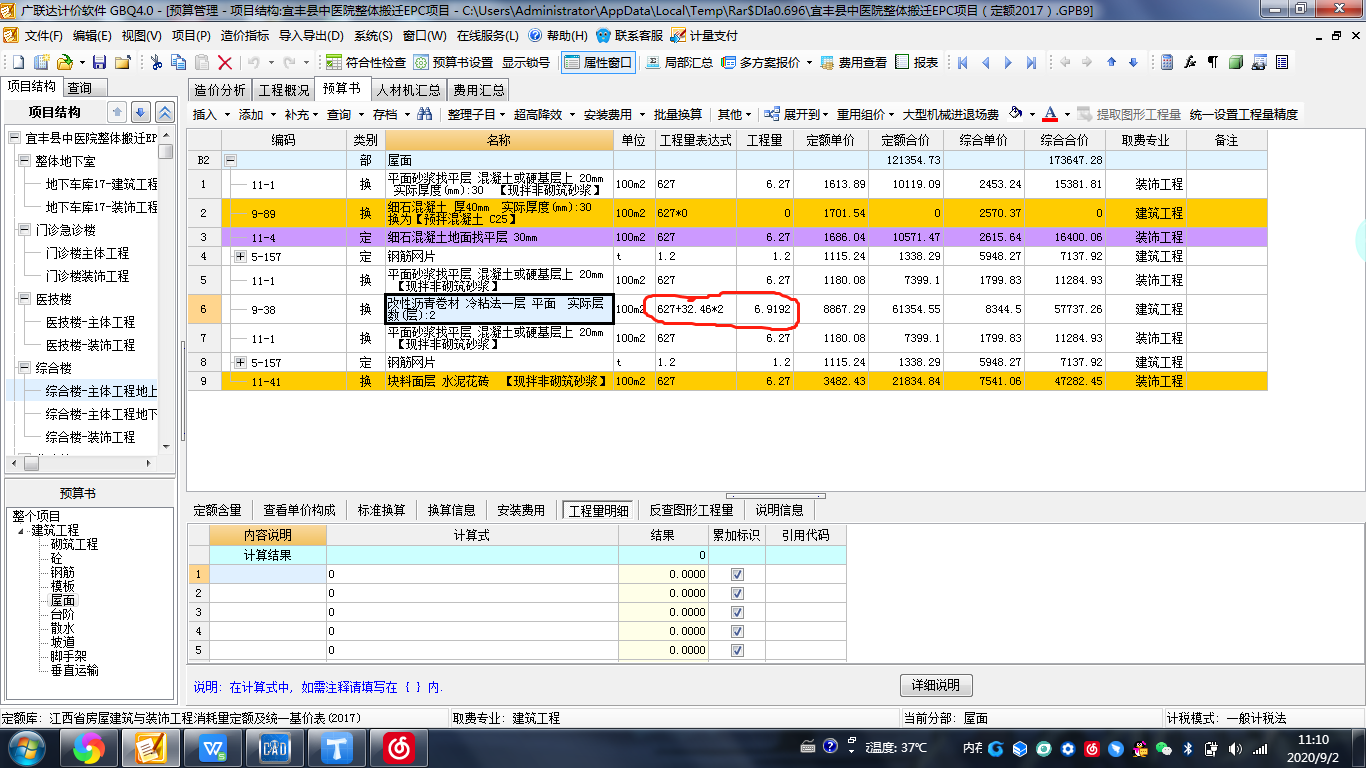Viewport: 1366px width, 768px height.
Task: Click the binoculars Find icon
Action: 425,115
